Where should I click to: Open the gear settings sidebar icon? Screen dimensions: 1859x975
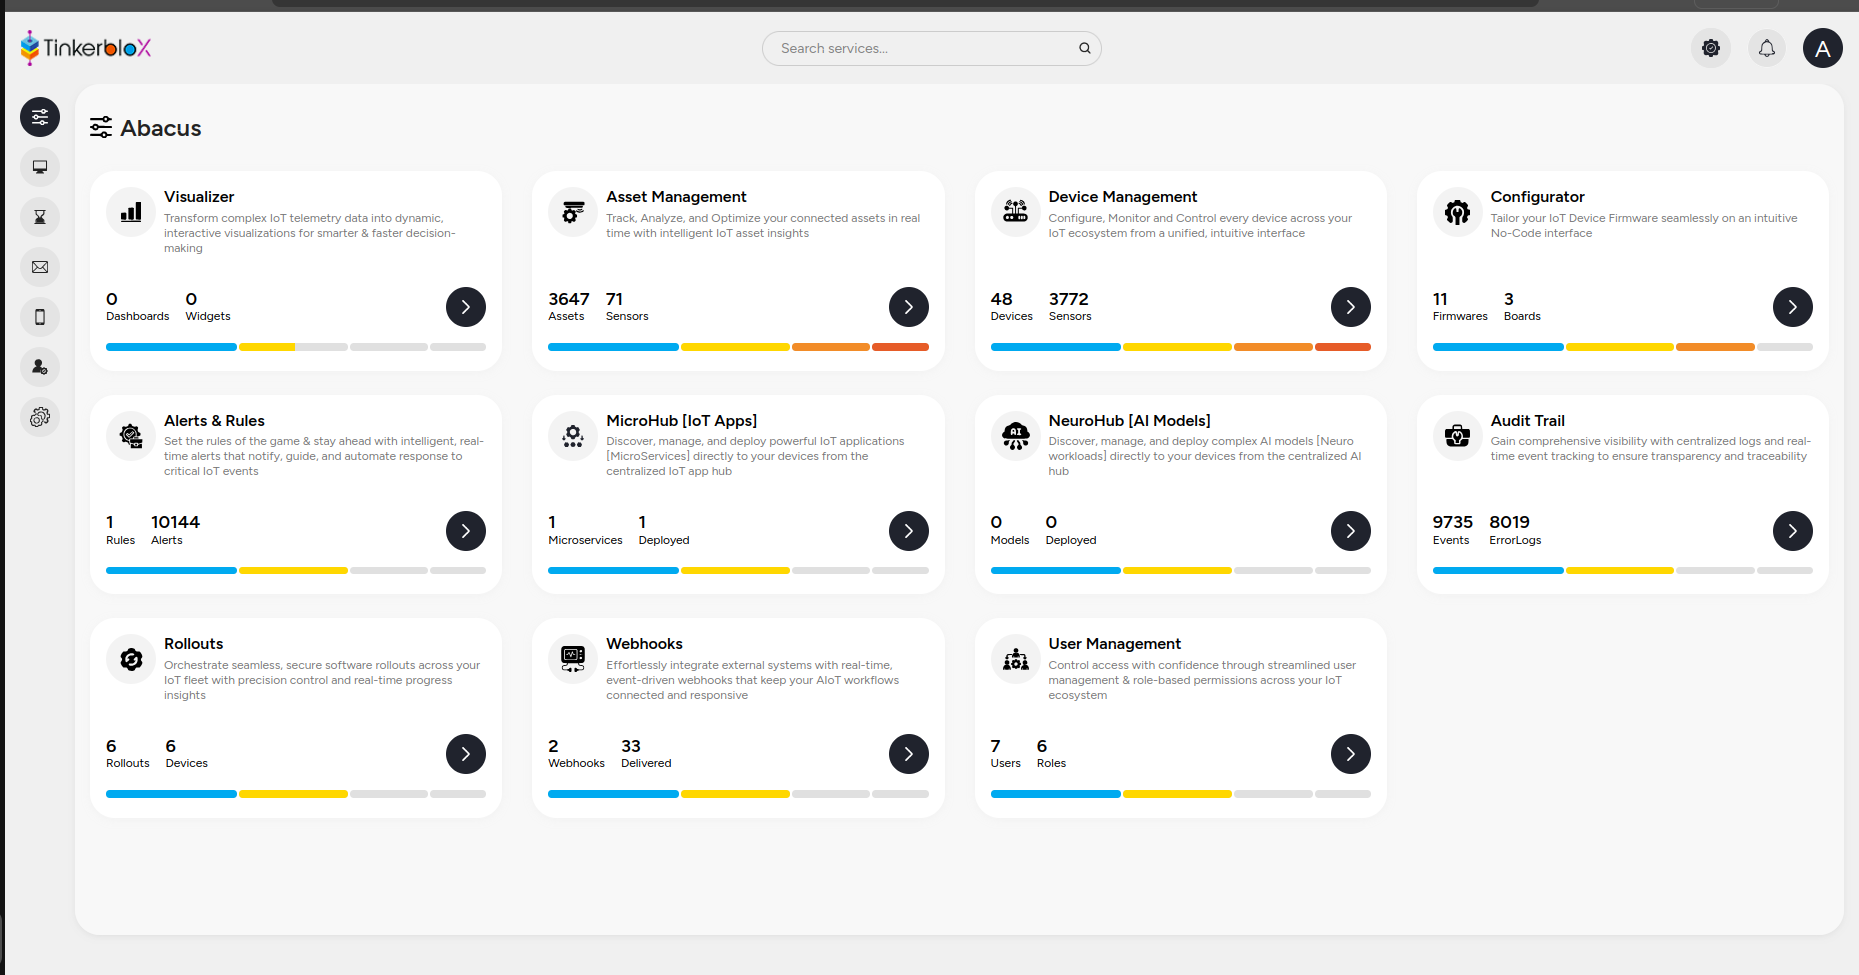click(40, 417)
